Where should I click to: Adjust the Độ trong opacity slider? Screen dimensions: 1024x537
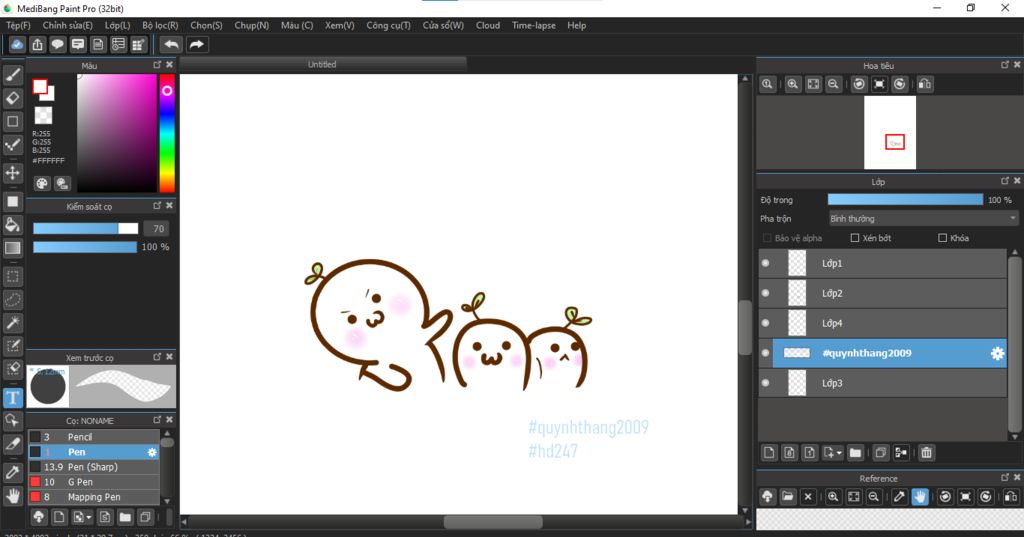pyautogui.click(x=905, y=200)
